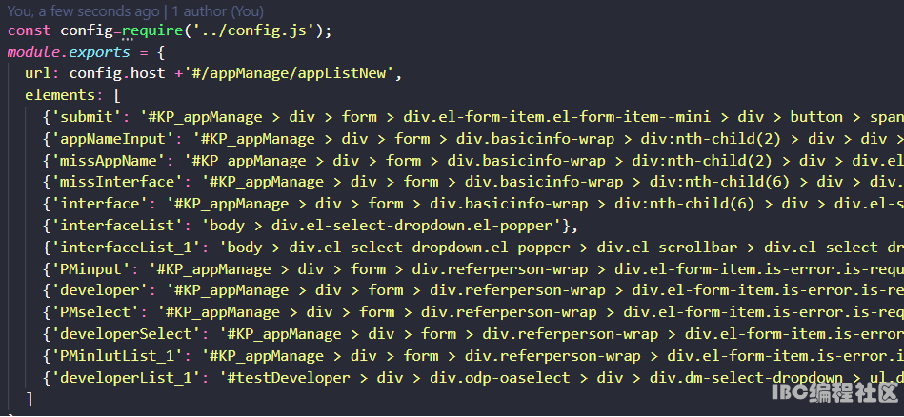904x417 pixels.
Task: Place cursor on the require keyword
Action: point(152,30)
